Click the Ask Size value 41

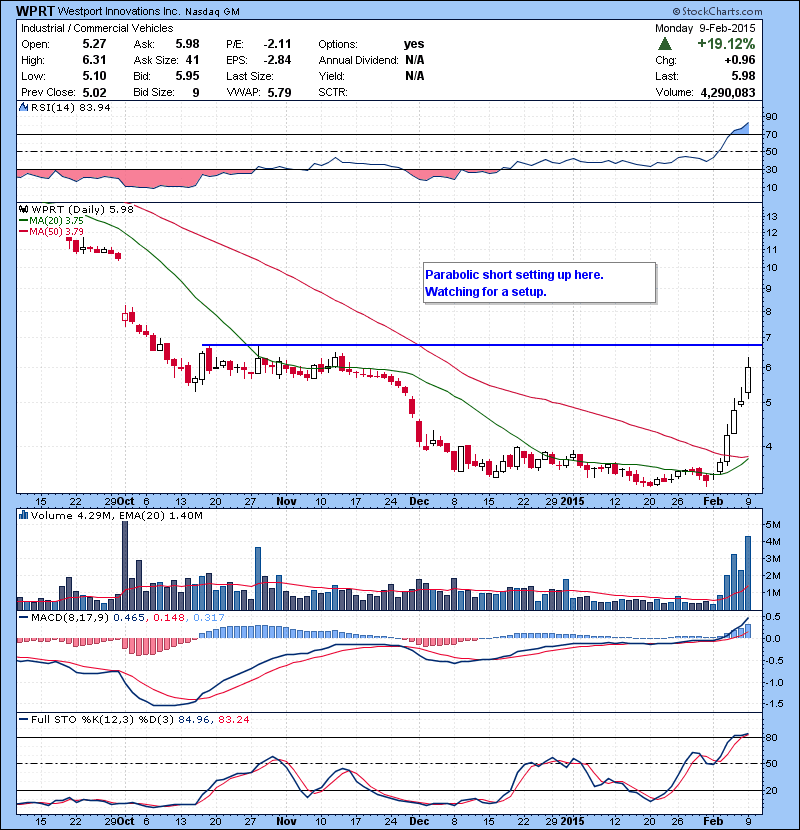pos(193,60)
